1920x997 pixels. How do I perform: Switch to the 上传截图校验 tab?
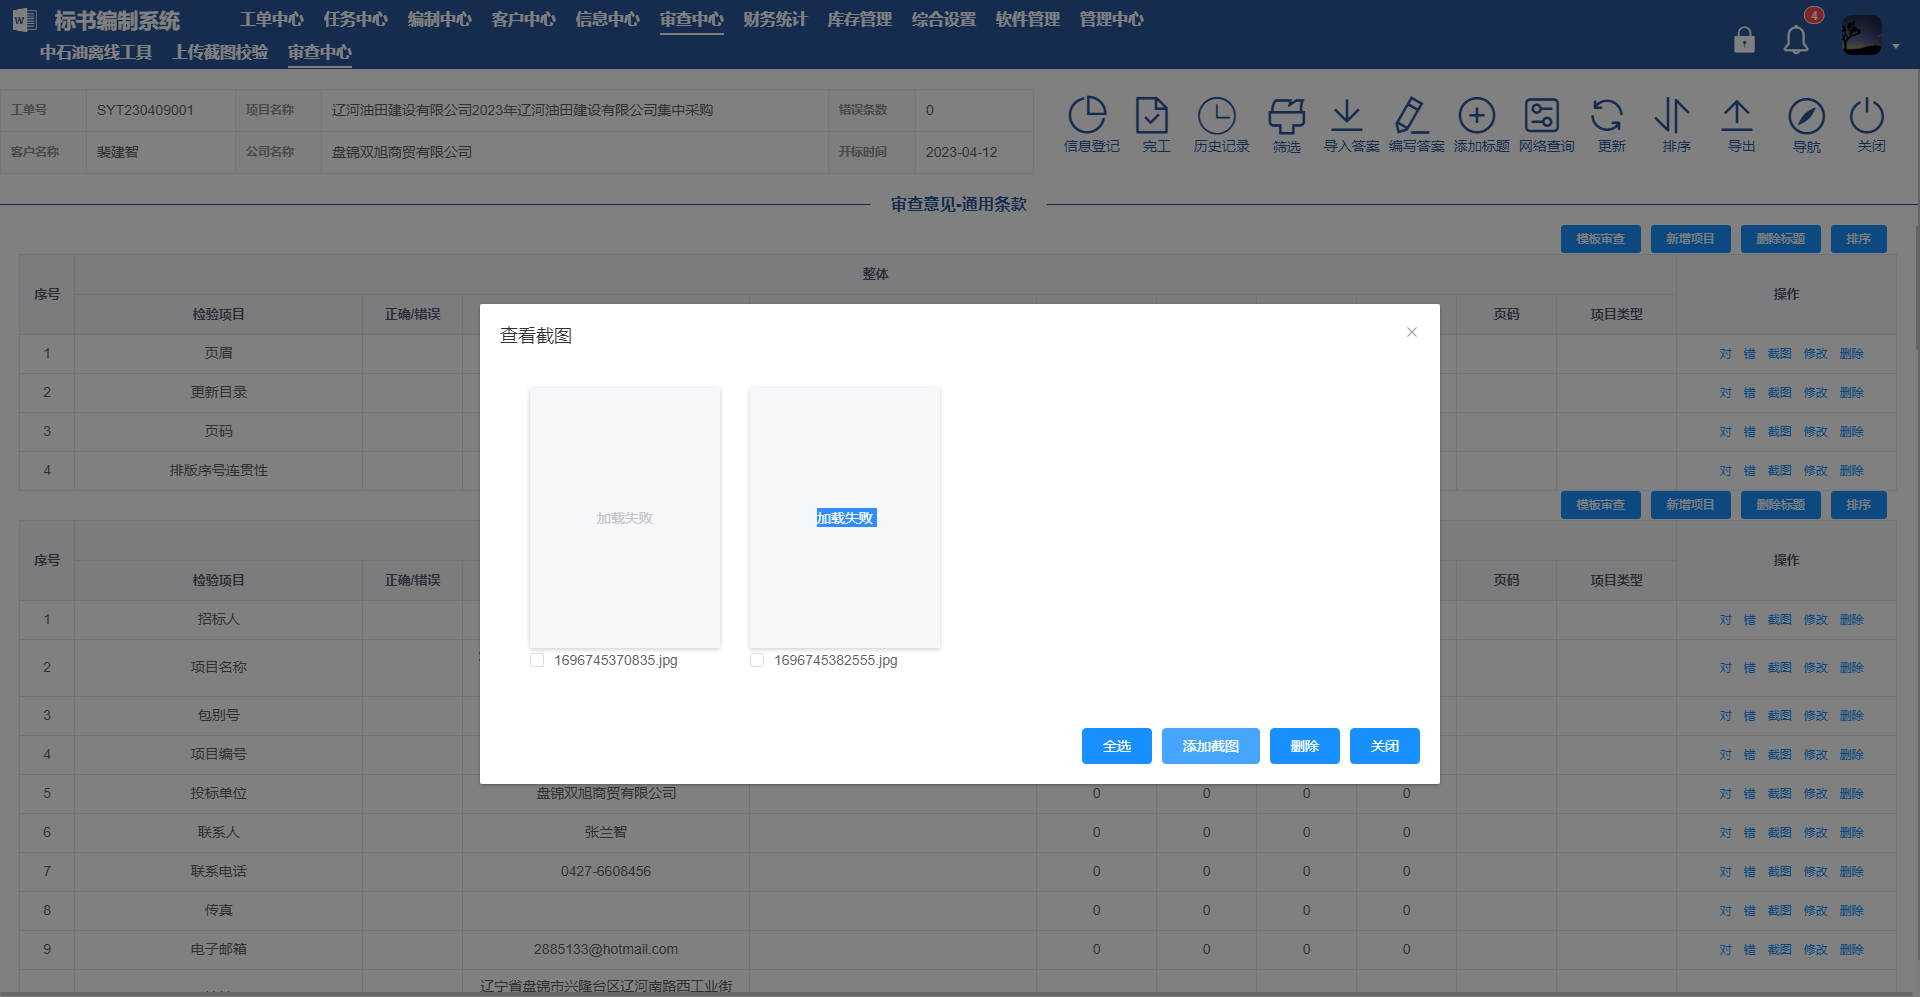coord(220,52)
